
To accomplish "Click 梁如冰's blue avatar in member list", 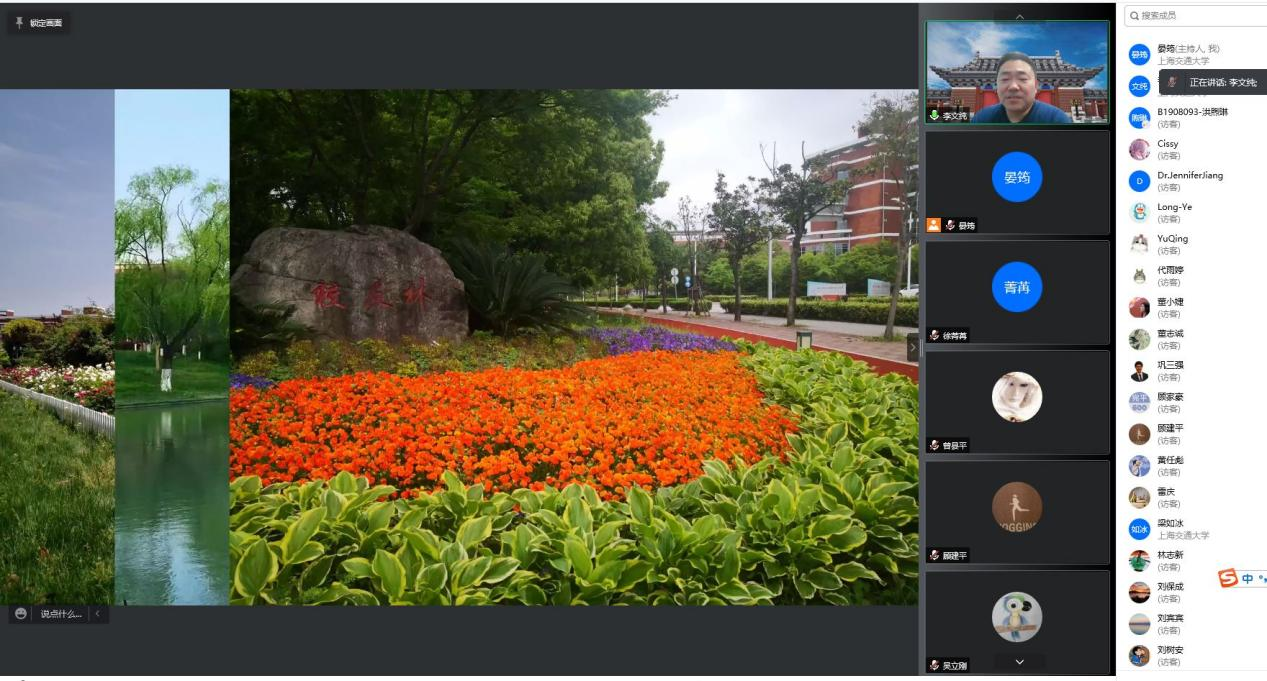I will (1139, 529).
